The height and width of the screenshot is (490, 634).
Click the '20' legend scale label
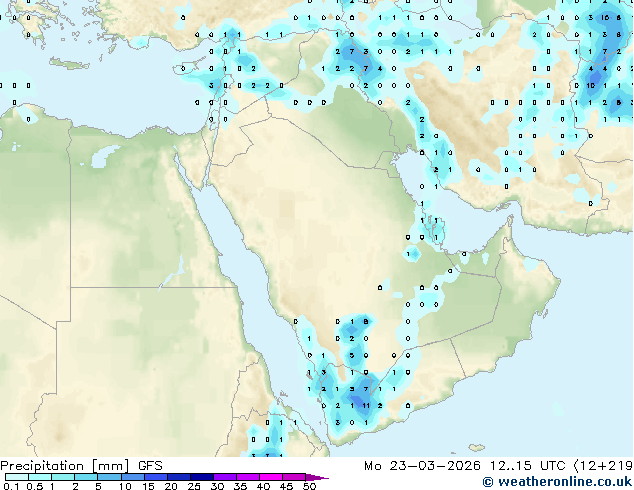pyautogui.click(x=171, y=486)
